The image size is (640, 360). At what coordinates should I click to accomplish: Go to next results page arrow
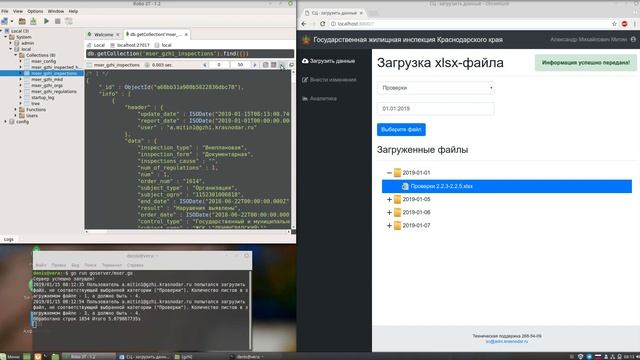tap(255, 65)
